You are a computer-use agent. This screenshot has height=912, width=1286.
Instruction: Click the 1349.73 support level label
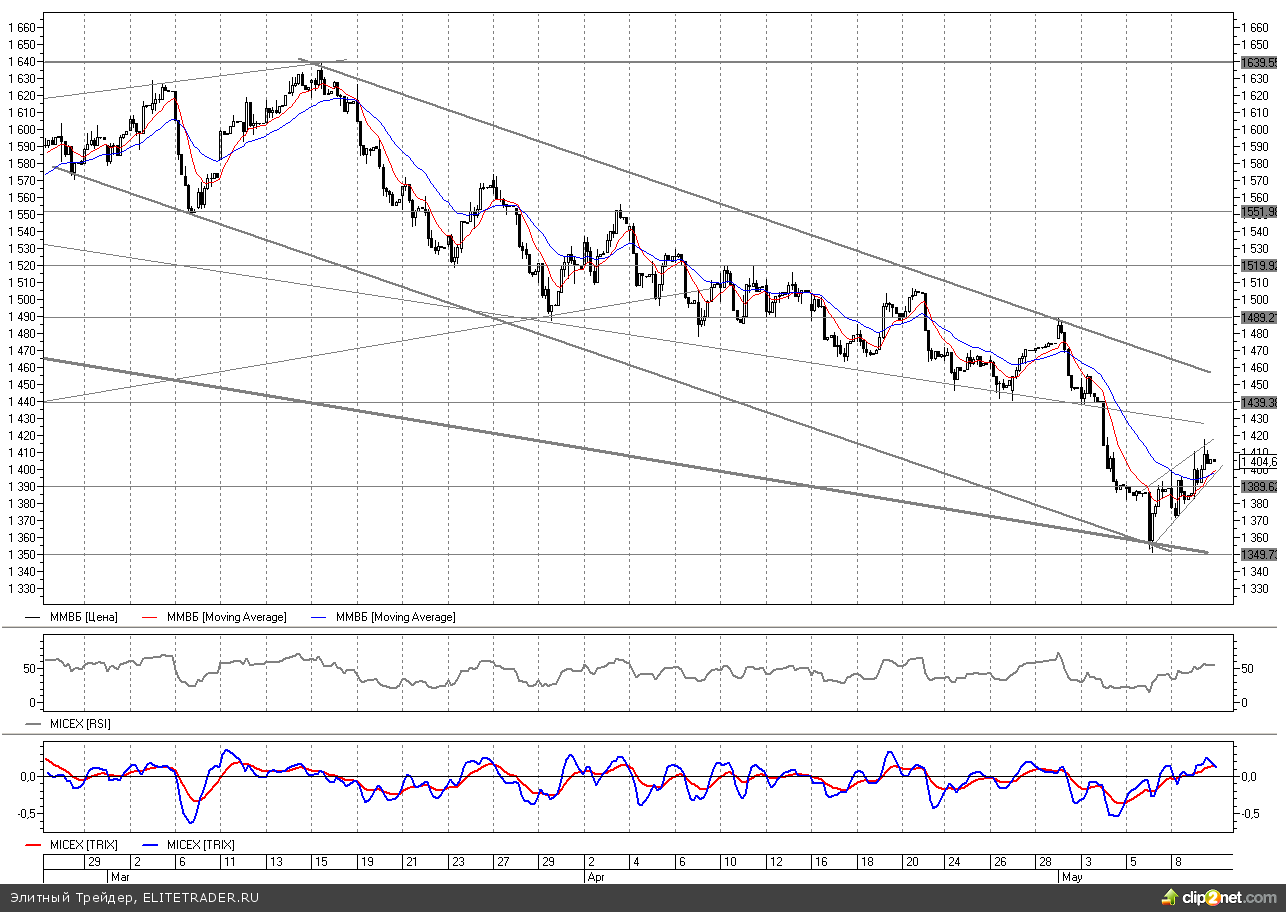click(x=1259, y=555)
